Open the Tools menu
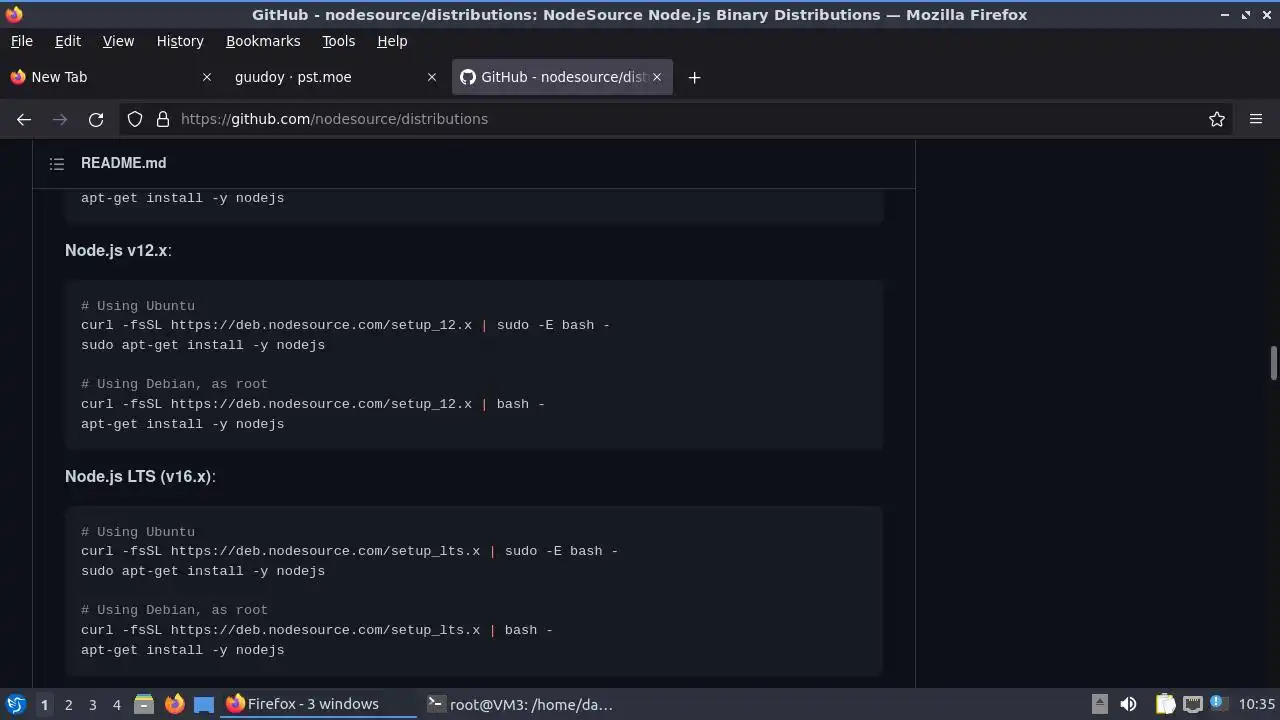This screenshot has height=720, width=1280. point(338,41)
